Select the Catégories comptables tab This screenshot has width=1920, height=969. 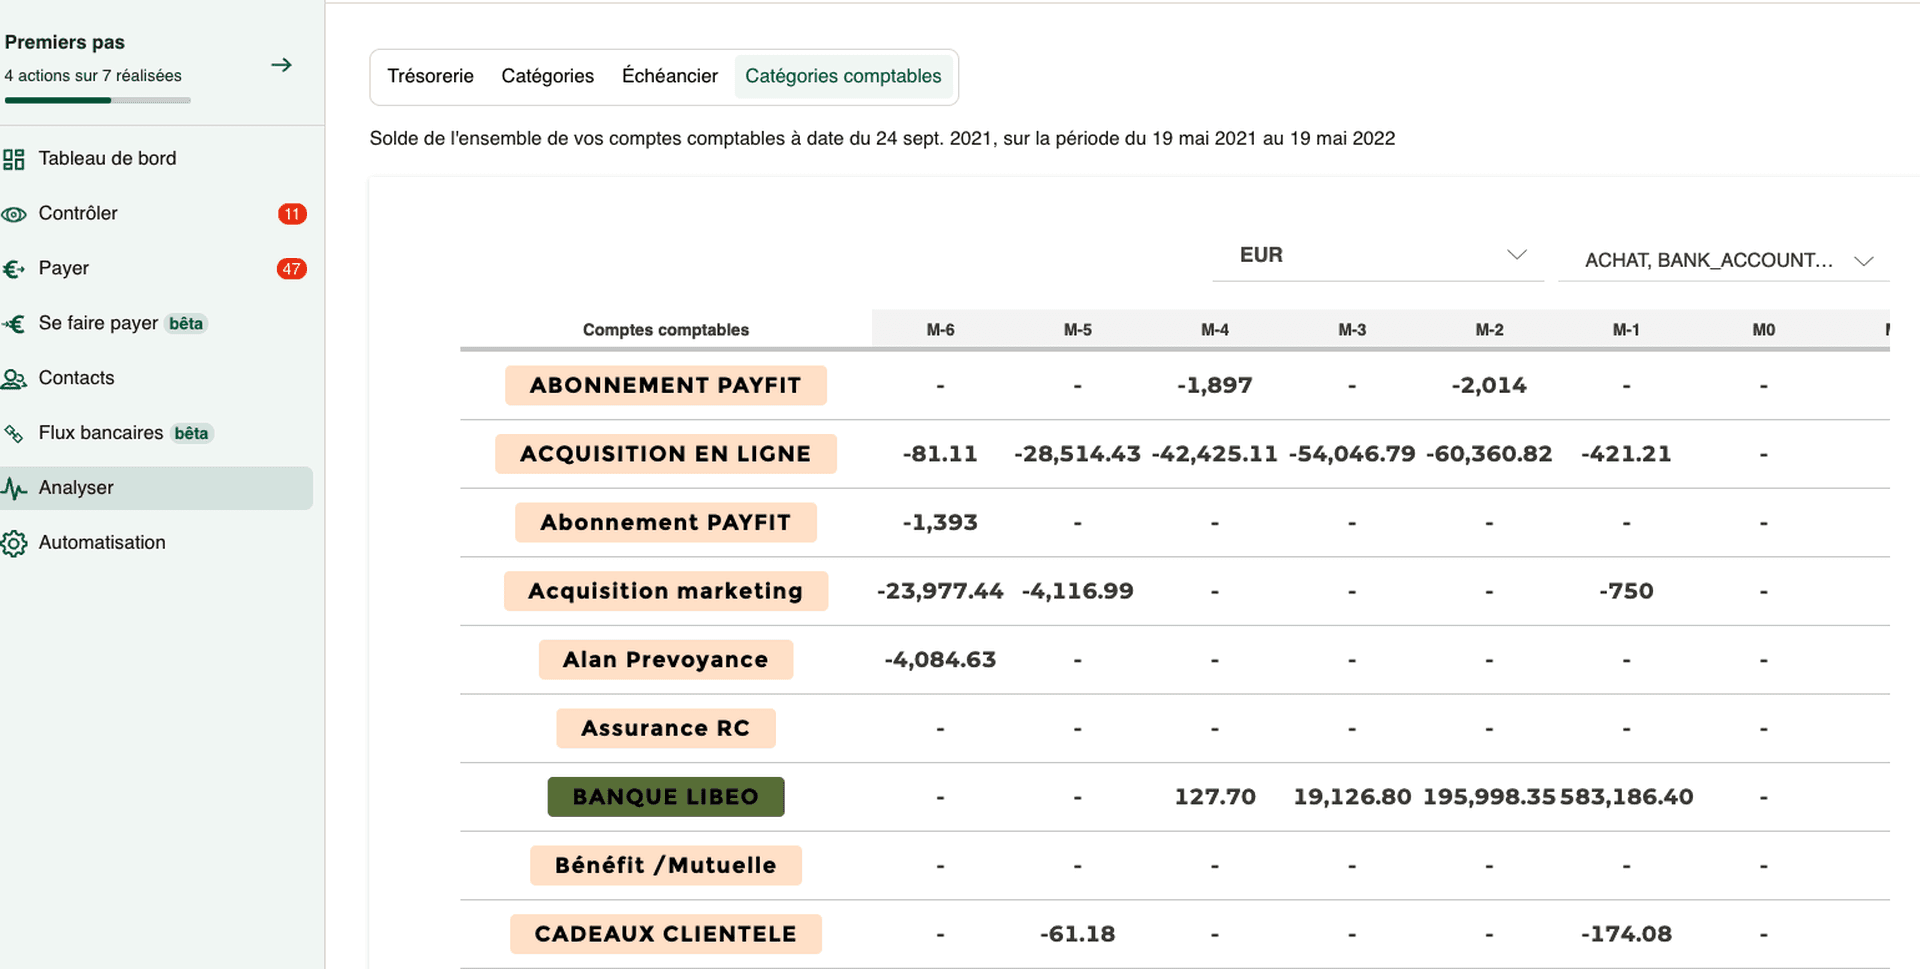coord(843,76)
